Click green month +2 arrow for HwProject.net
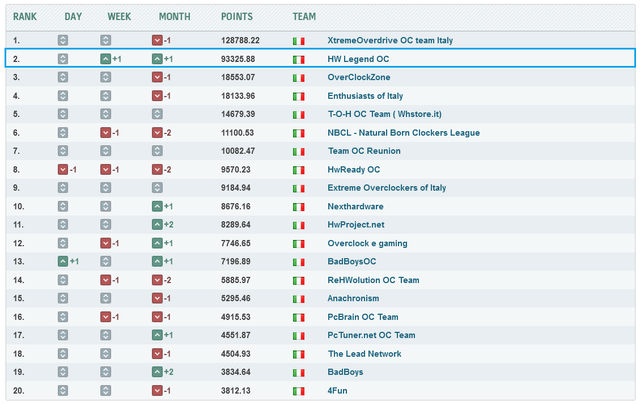 coord(157,225)
